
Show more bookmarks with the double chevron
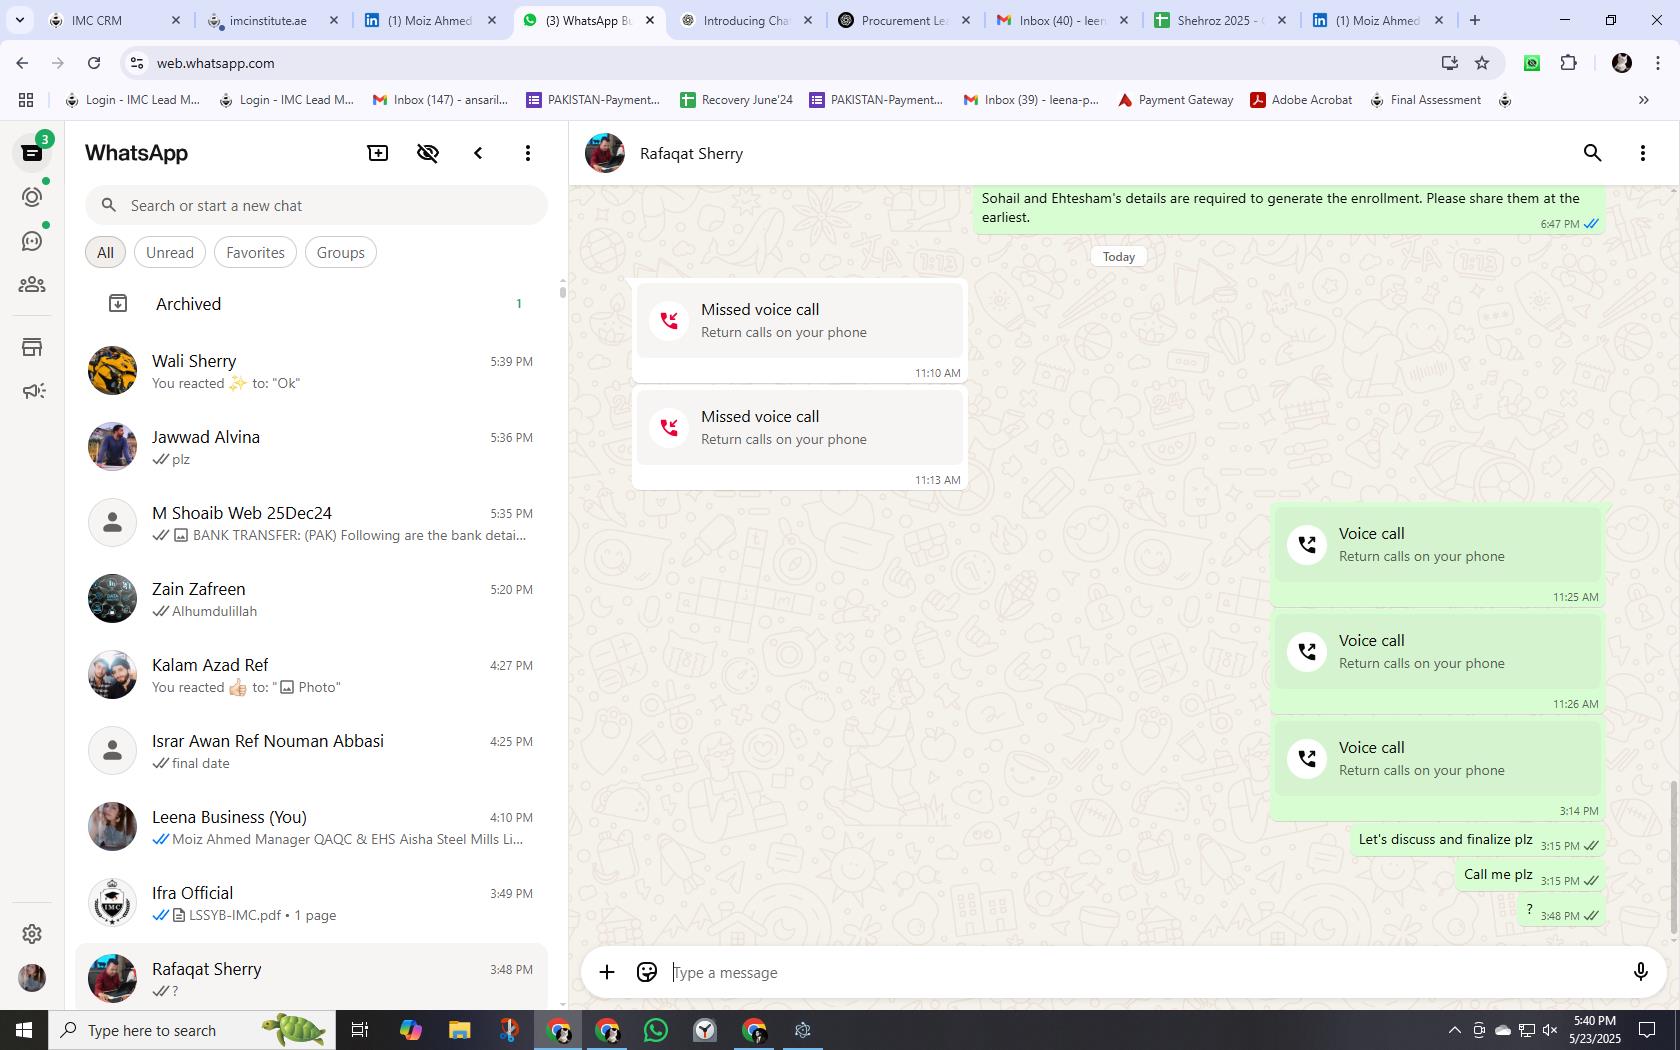[x=1643, y=100]
